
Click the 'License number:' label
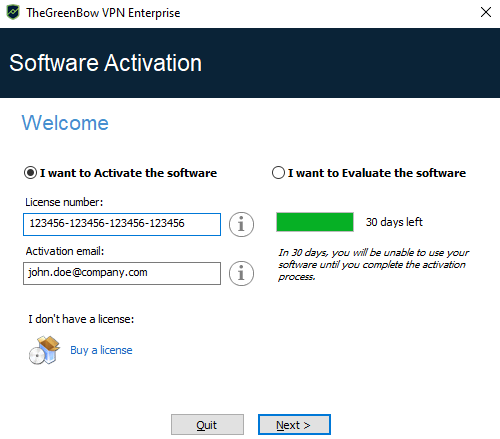coord(64,202)
